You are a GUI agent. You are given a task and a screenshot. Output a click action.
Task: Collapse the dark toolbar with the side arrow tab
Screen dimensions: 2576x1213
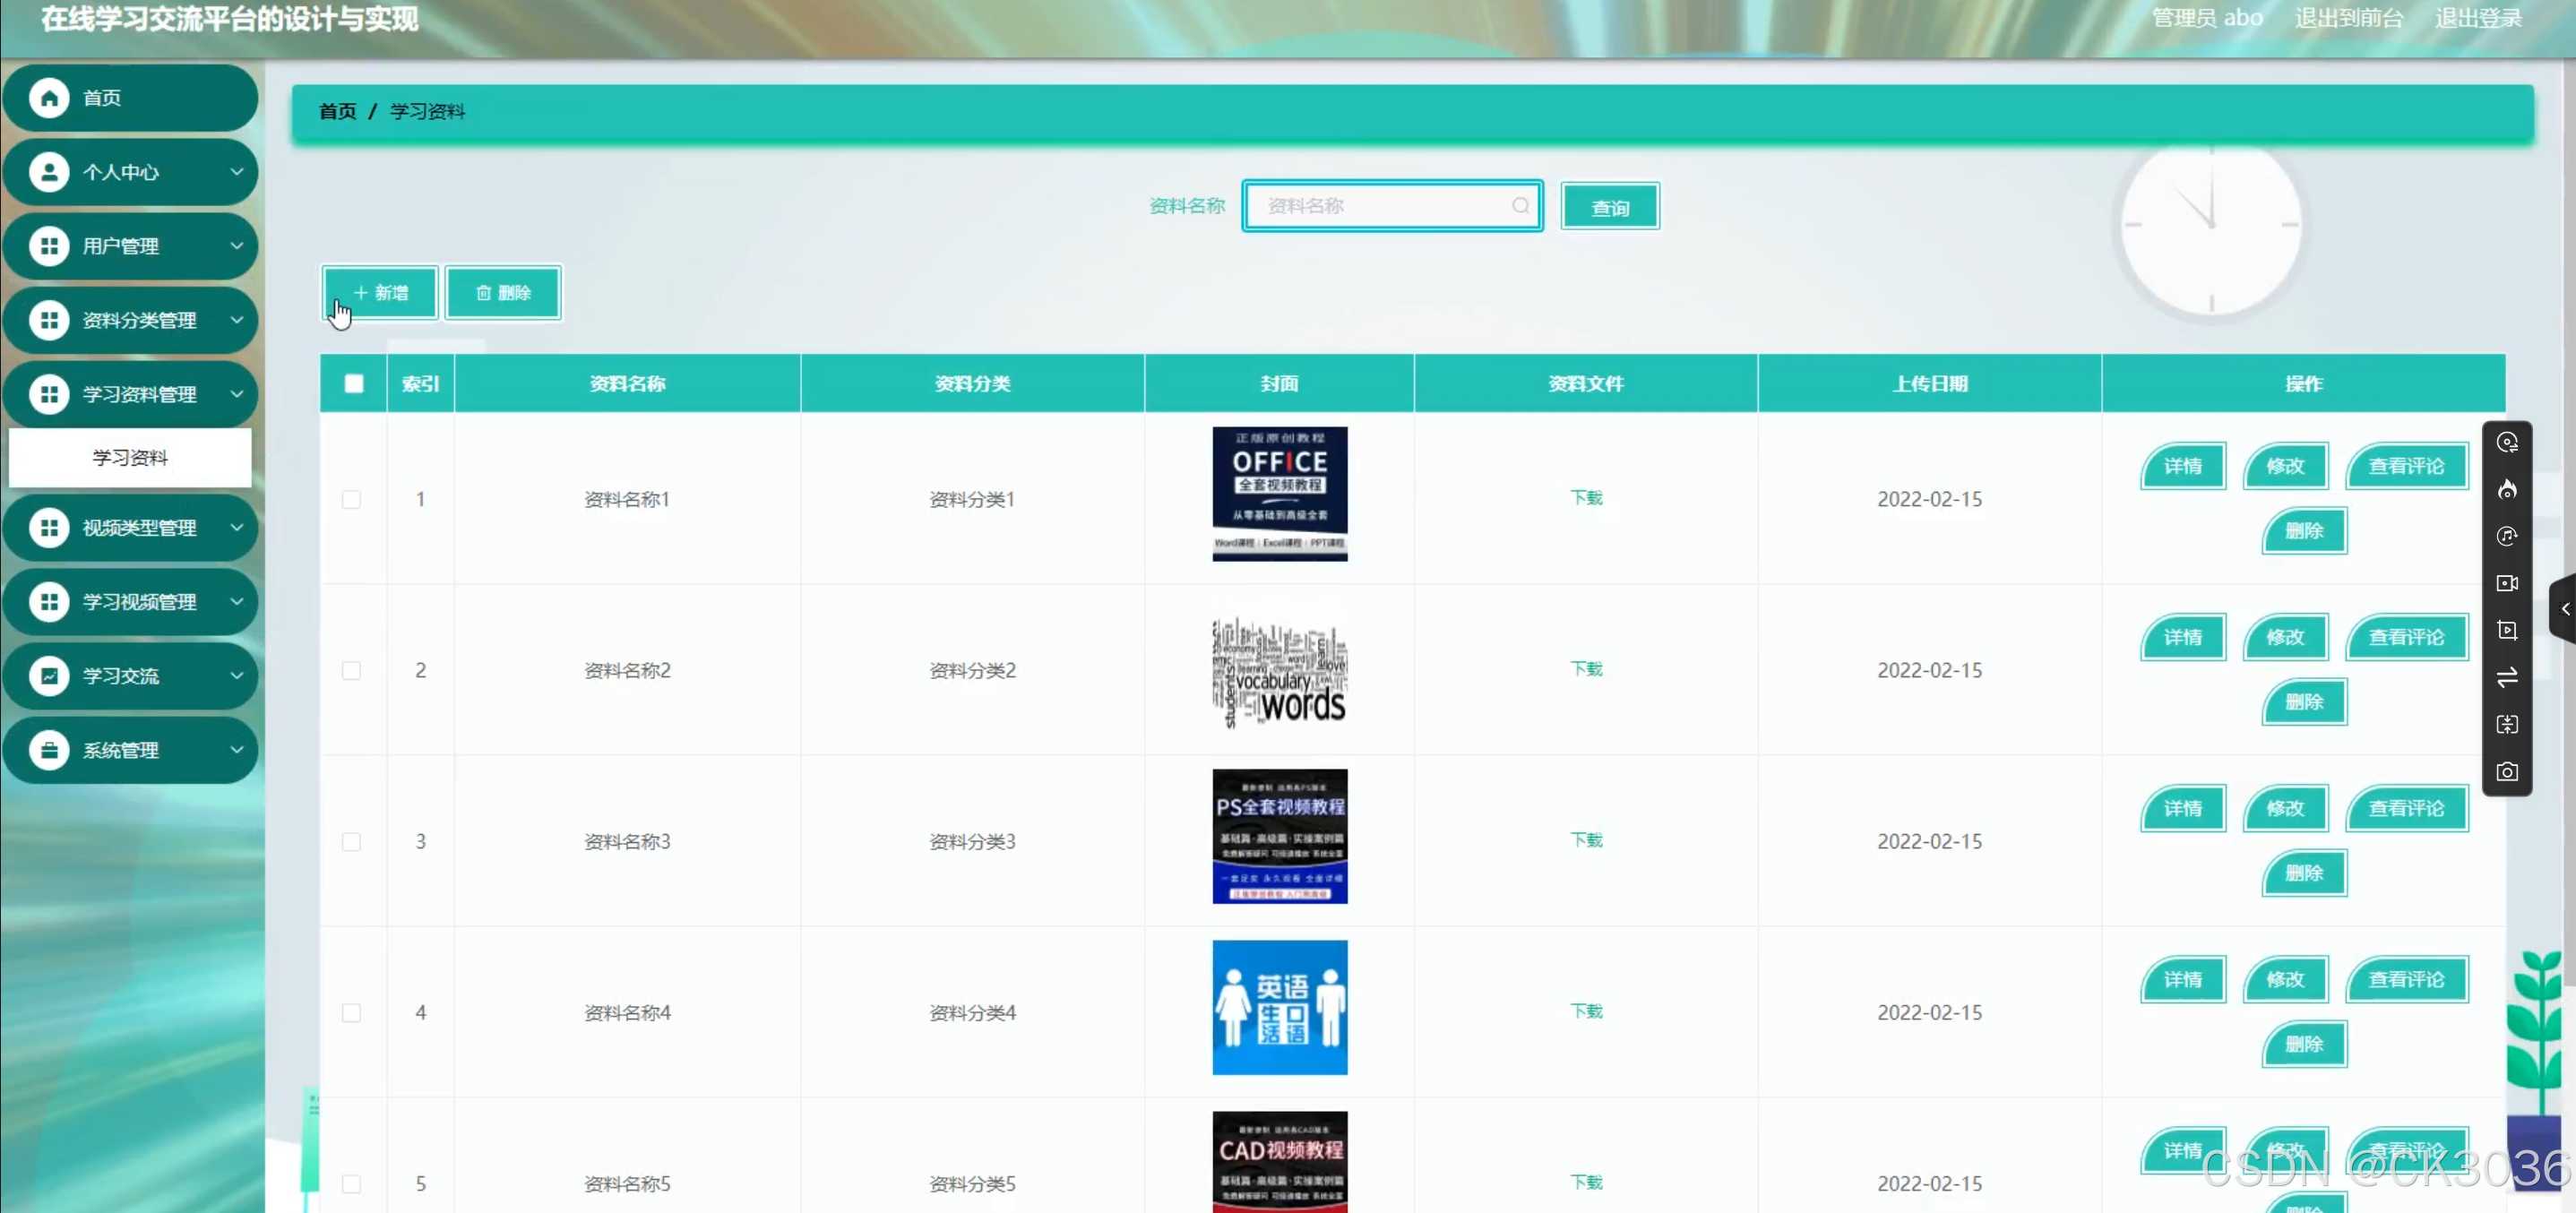2564,608
